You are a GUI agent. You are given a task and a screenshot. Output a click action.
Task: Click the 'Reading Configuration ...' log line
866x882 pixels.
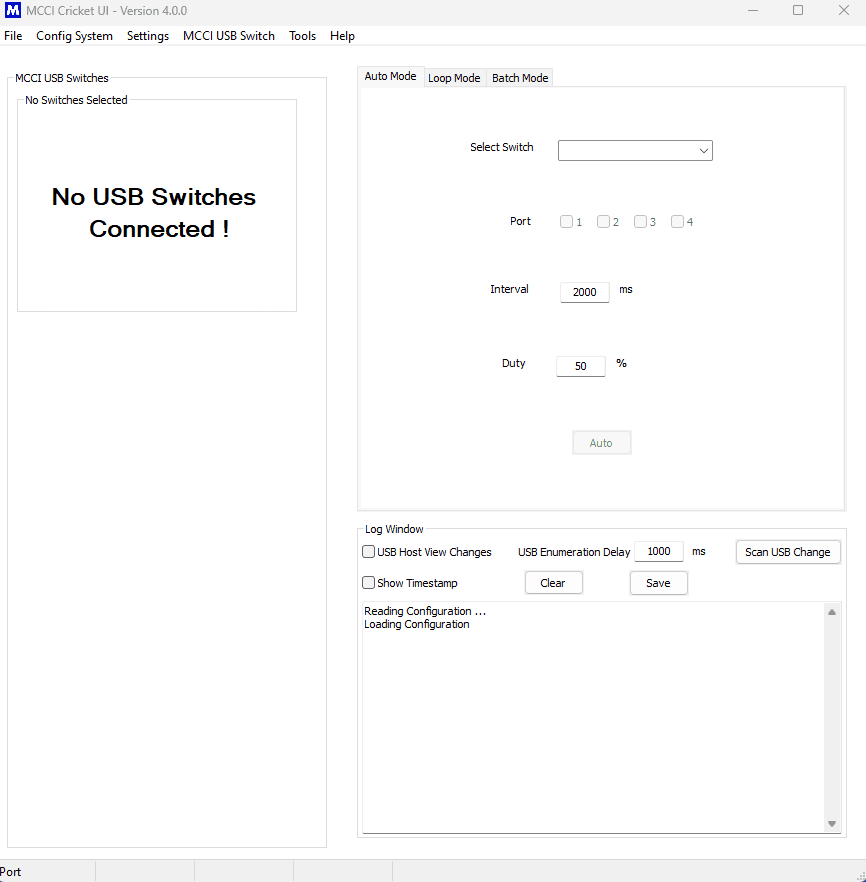[425, 611]
